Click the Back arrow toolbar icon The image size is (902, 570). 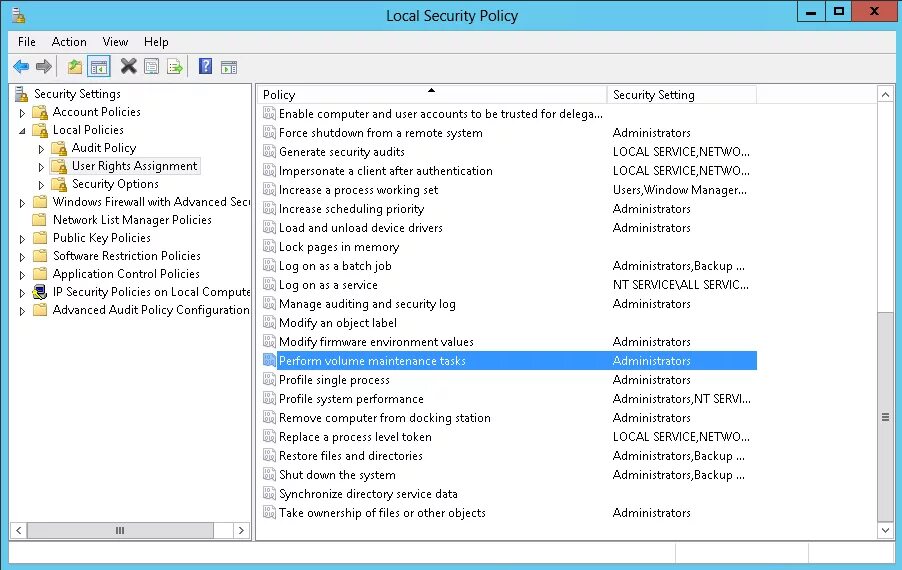21,67
